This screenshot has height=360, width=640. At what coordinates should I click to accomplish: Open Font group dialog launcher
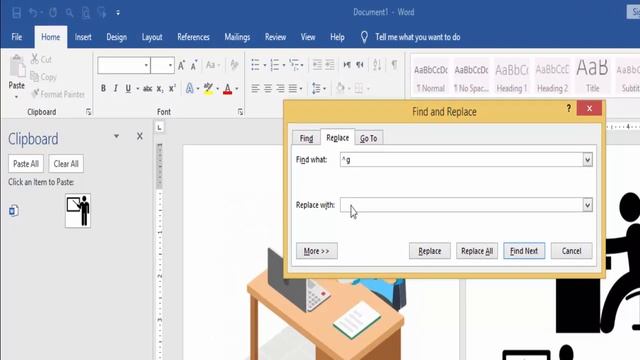pos(240,112)
